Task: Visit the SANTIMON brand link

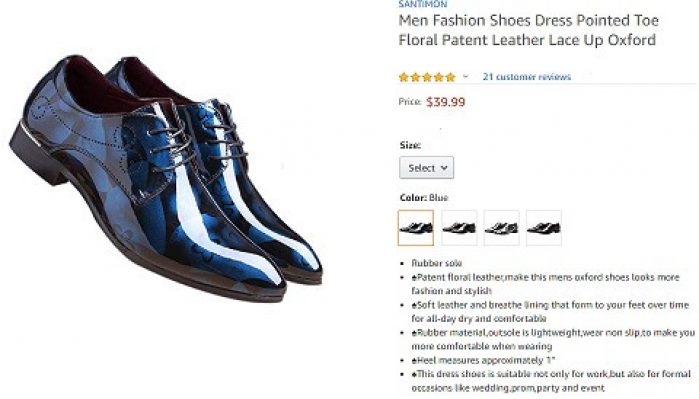Action: coord(423,4)
